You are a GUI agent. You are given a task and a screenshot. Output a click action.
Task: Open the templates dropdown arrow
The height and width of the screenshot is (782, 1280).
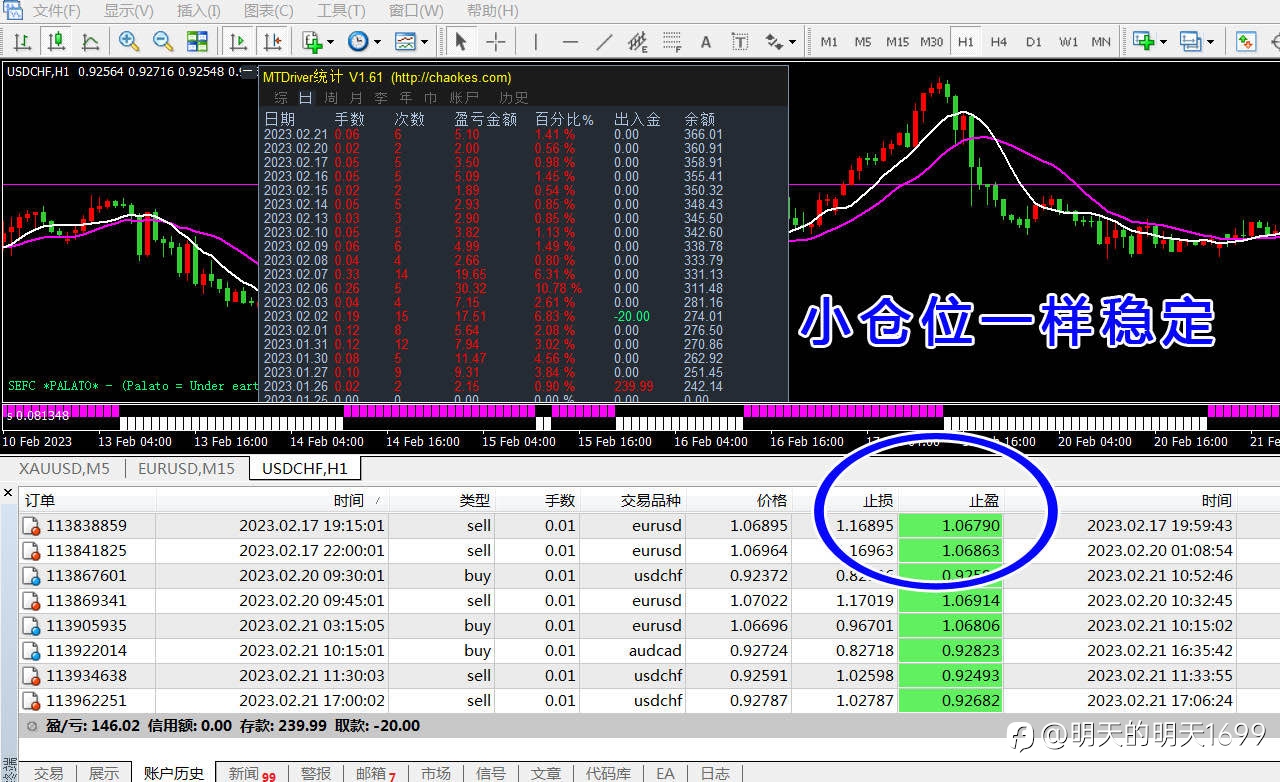[x=425, y=41]
